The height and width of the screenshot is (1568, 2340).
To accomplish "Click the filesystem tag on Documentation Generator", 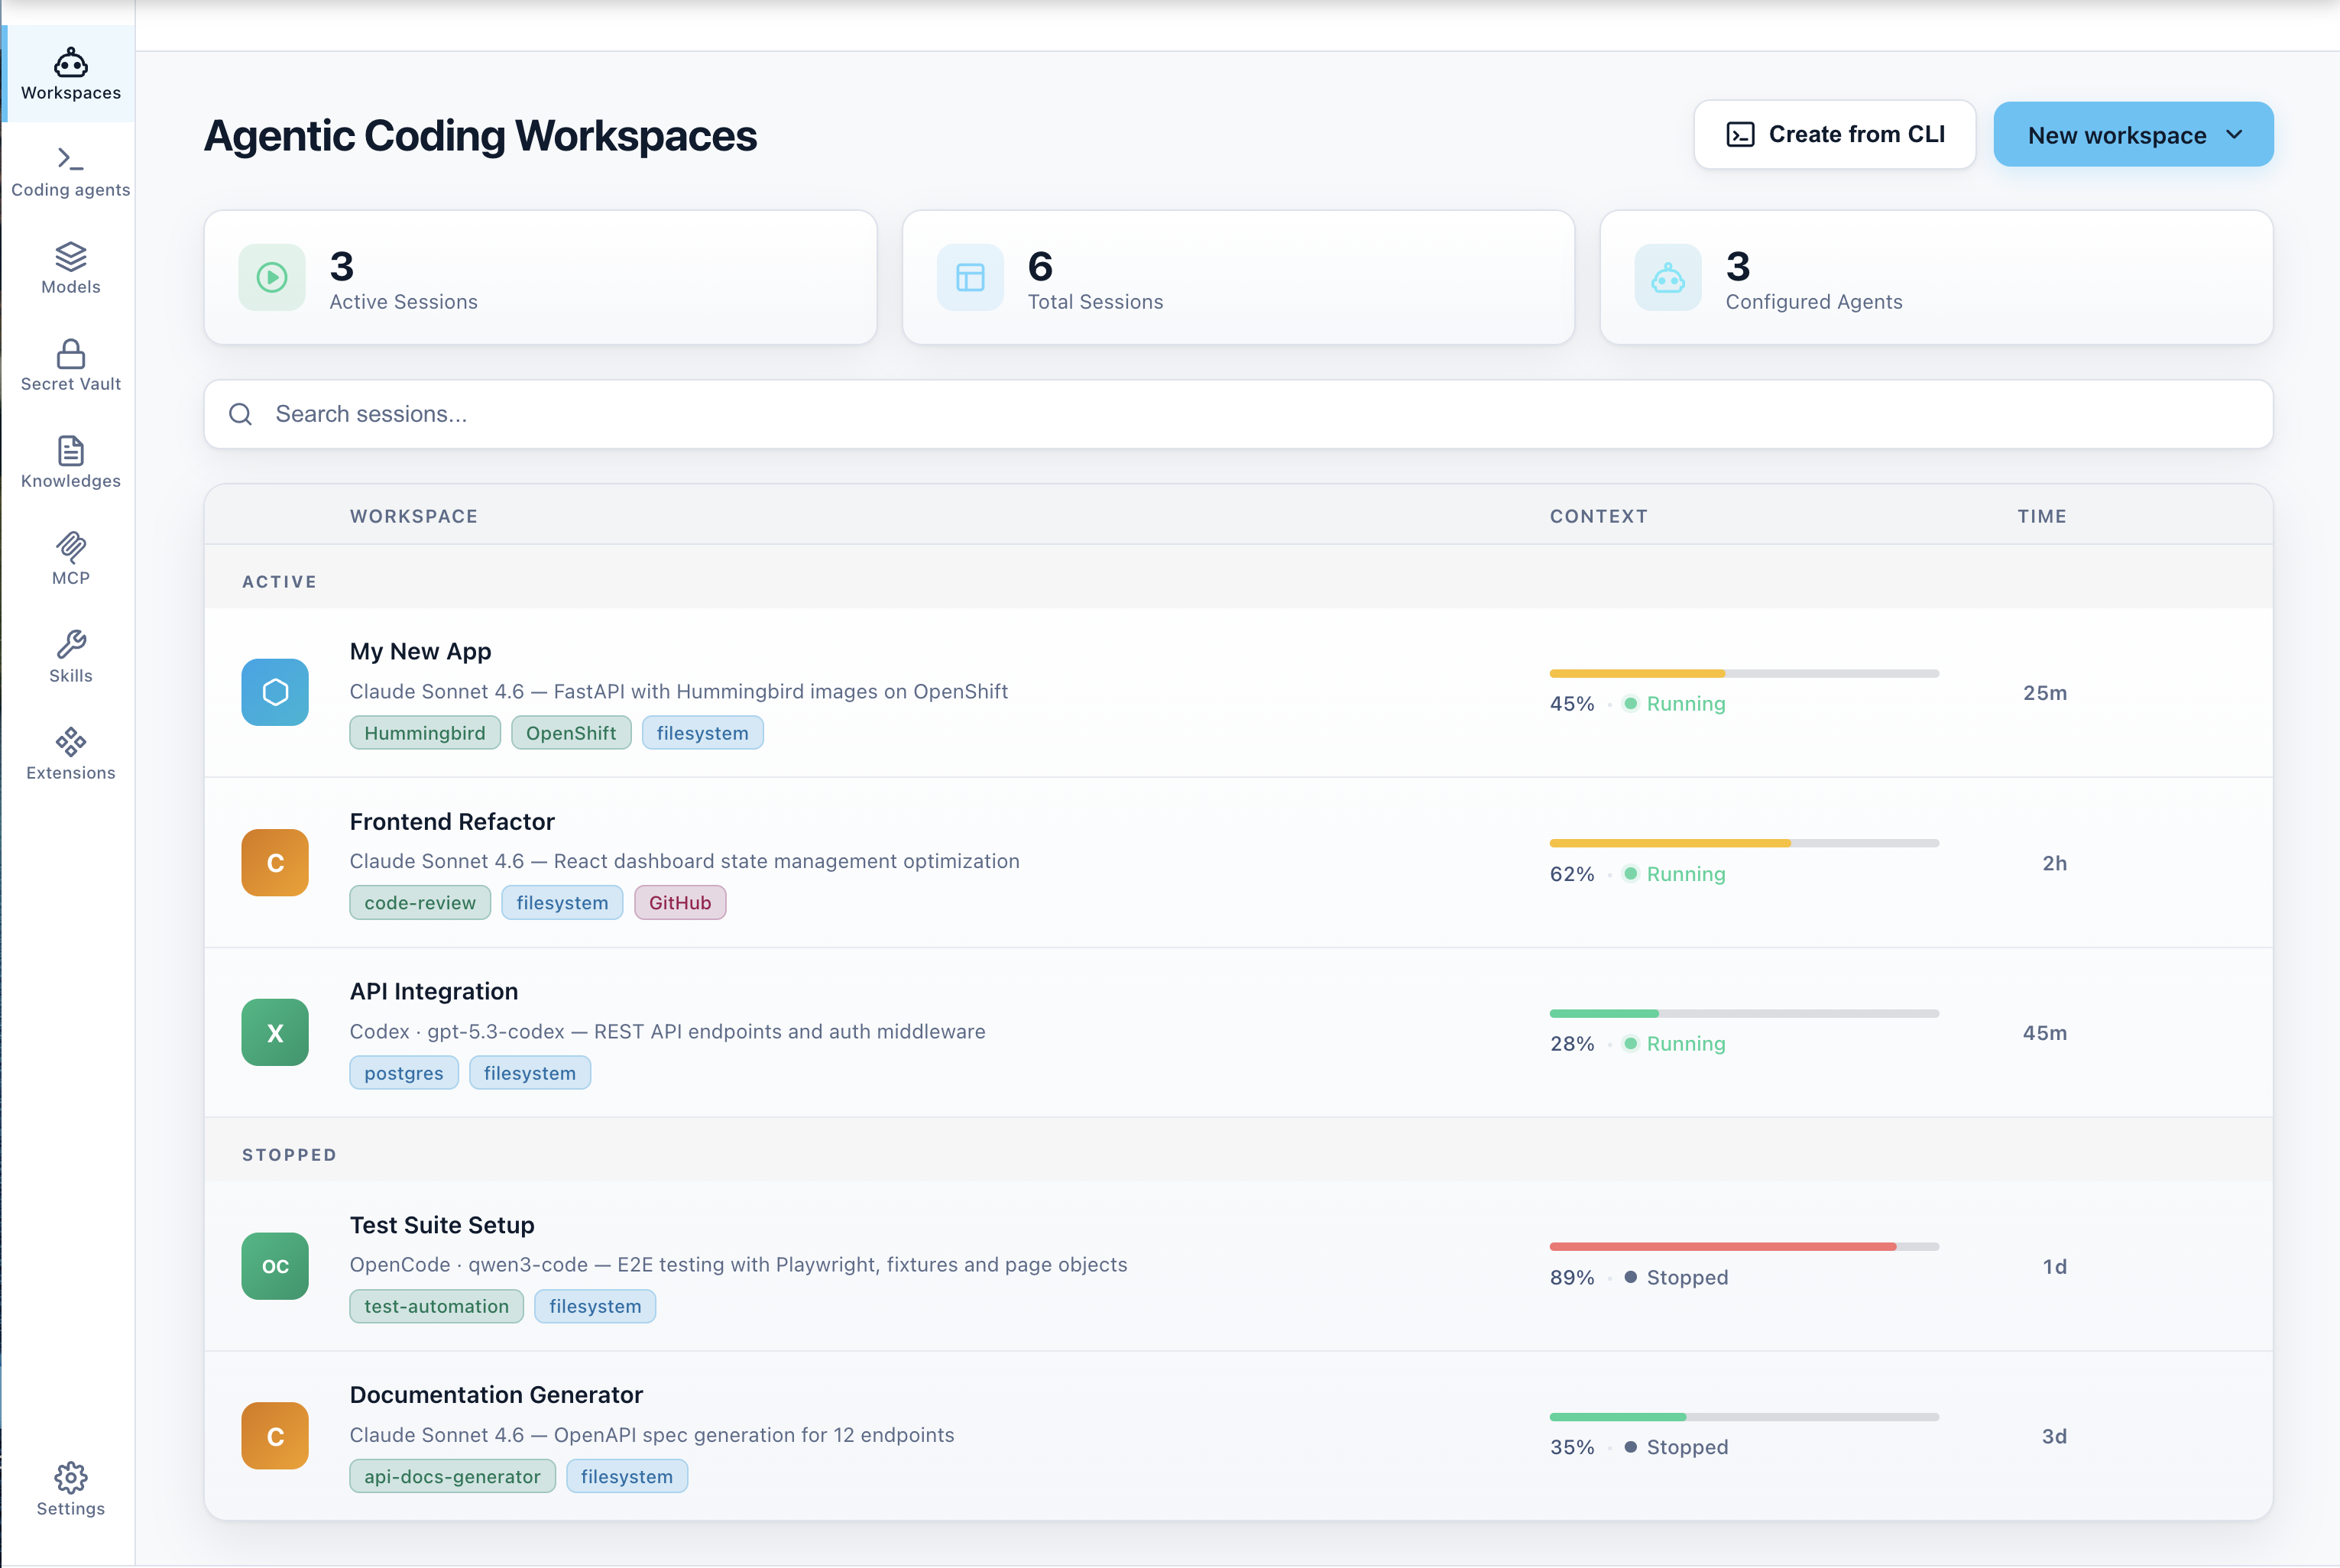I will tap(627, 1476).
